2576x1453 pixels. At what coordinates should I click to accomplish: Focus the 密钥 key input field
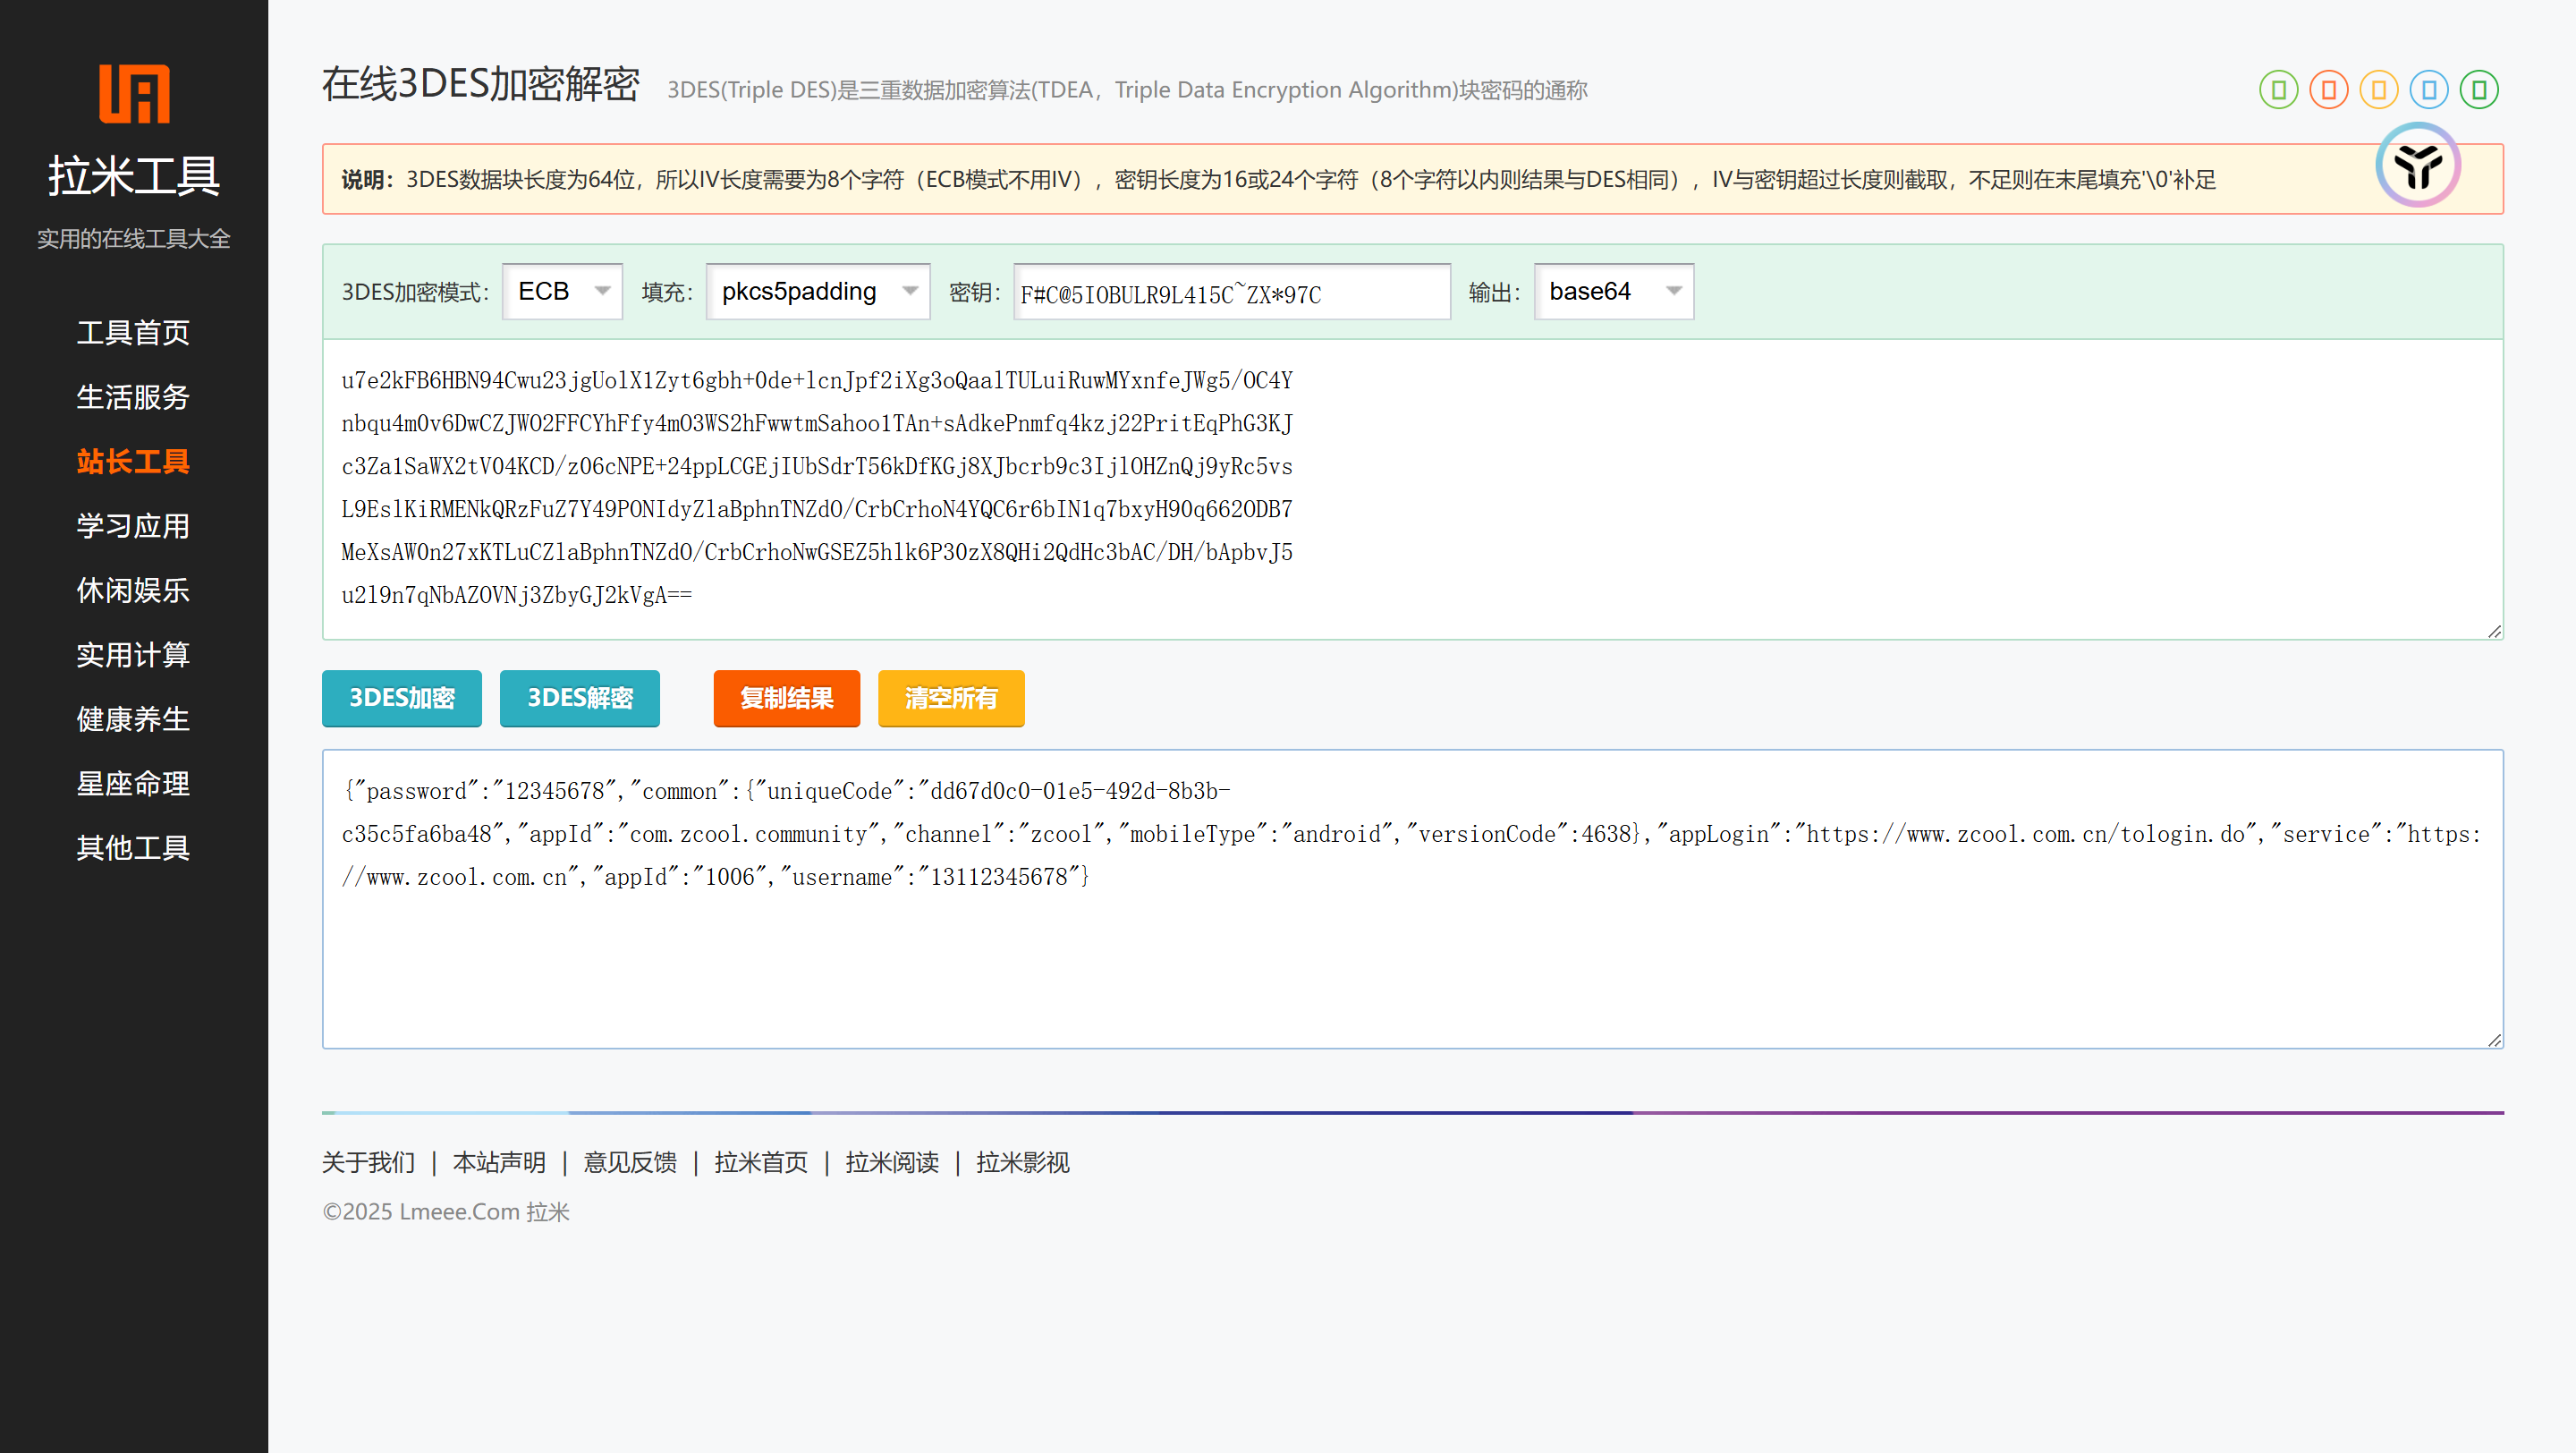[1231, 293]
